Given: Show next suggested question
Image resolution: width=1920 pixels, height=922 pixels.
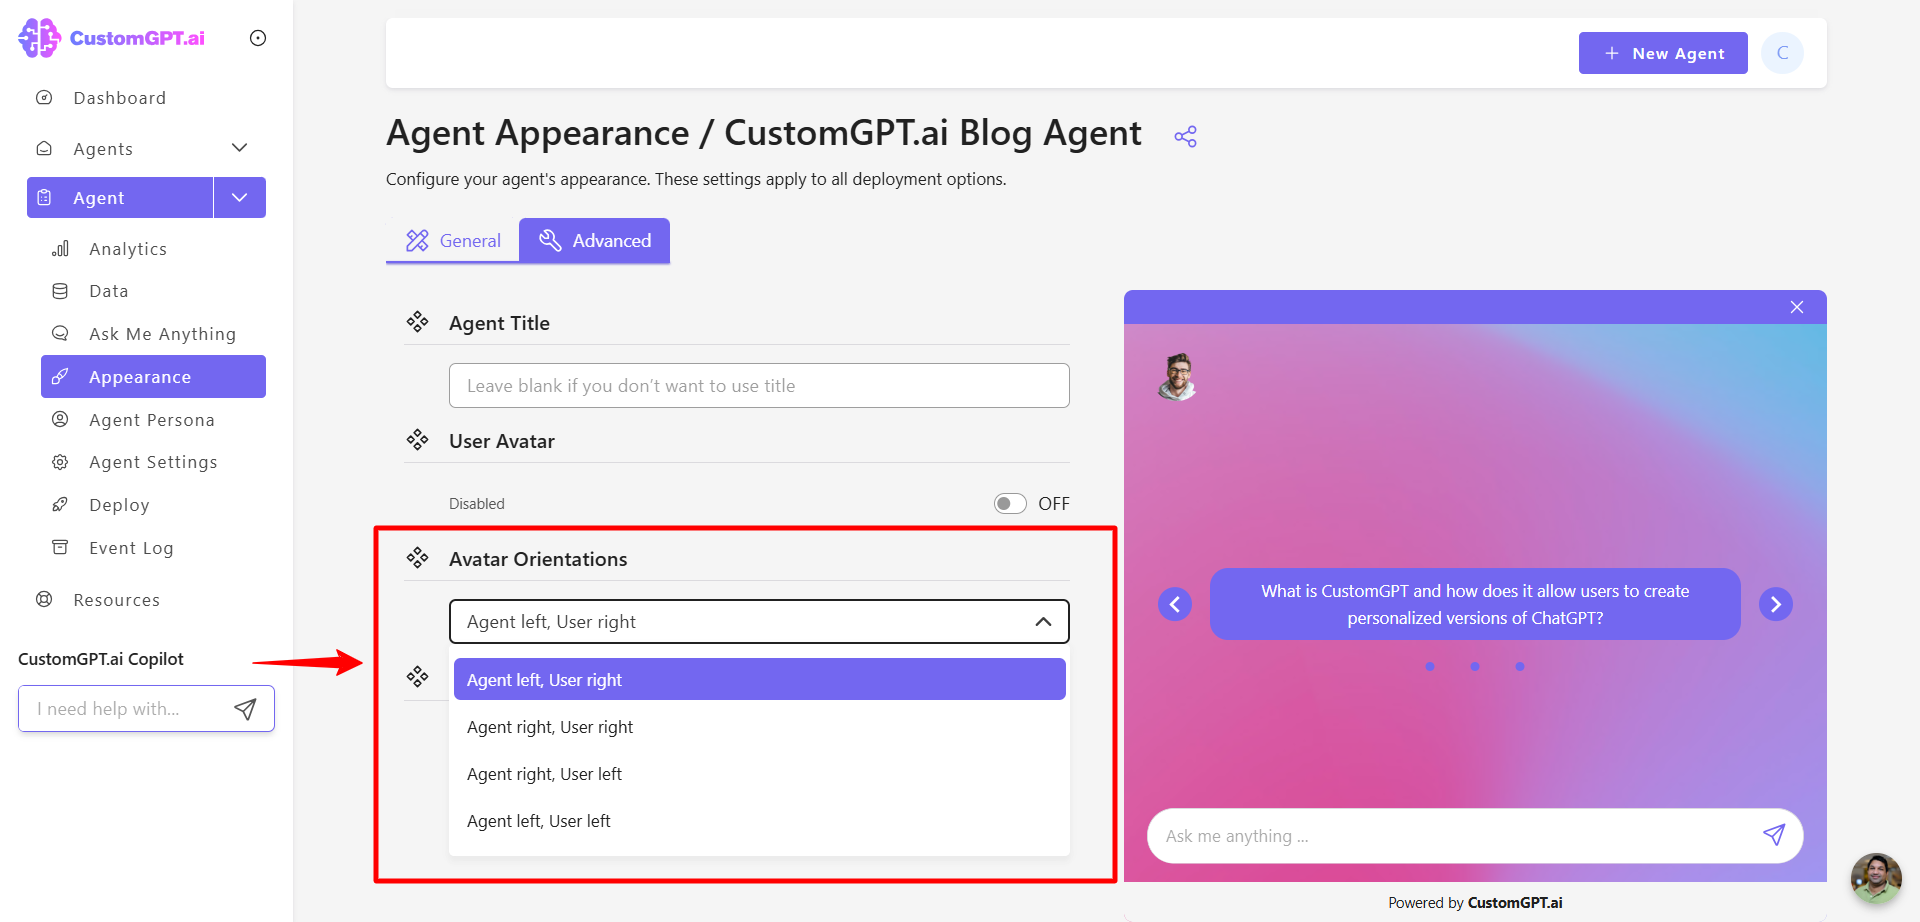Looking at the screenshot, I should [x=1776, y=604].
